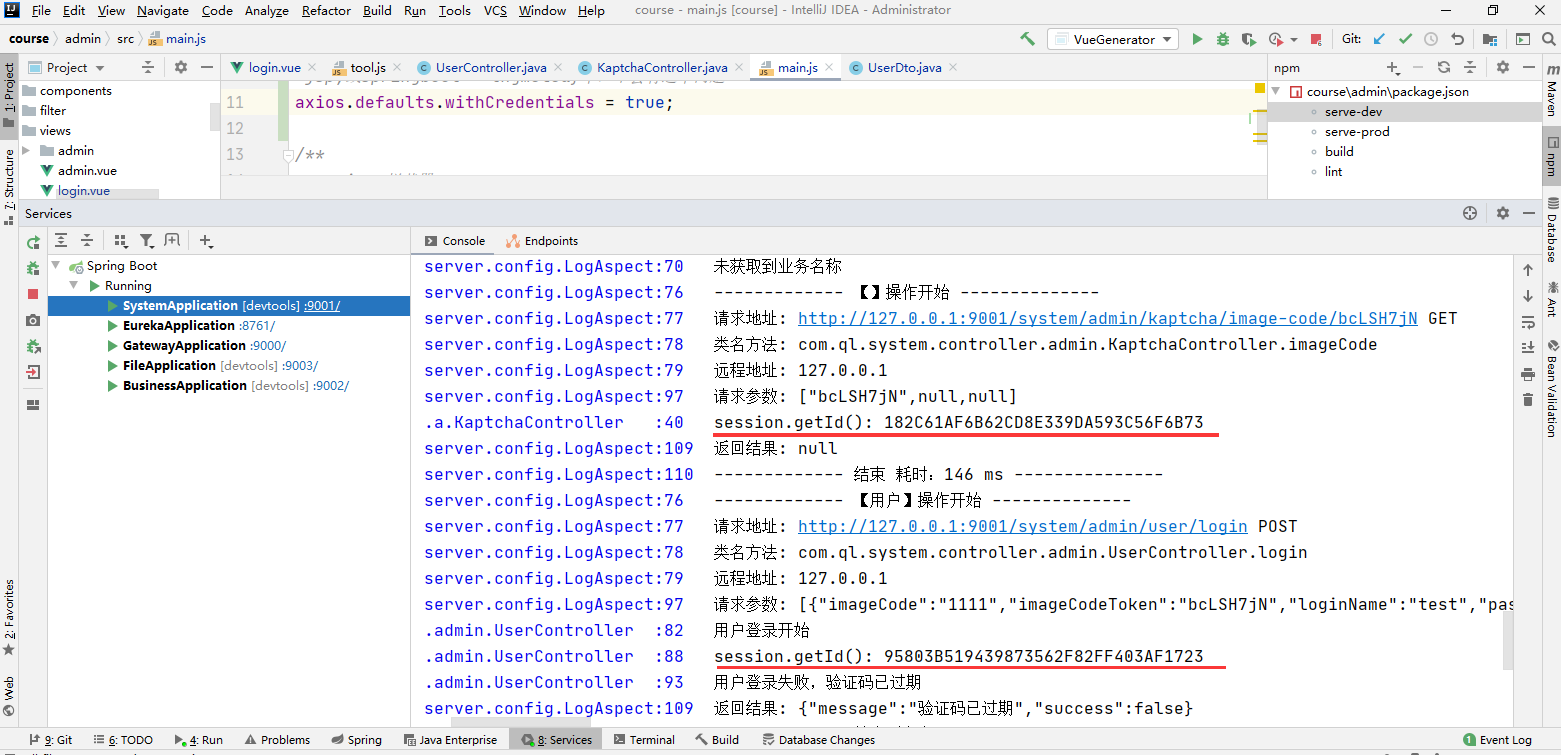Jump up the stack trace with the up arrow

(1527, 270)
